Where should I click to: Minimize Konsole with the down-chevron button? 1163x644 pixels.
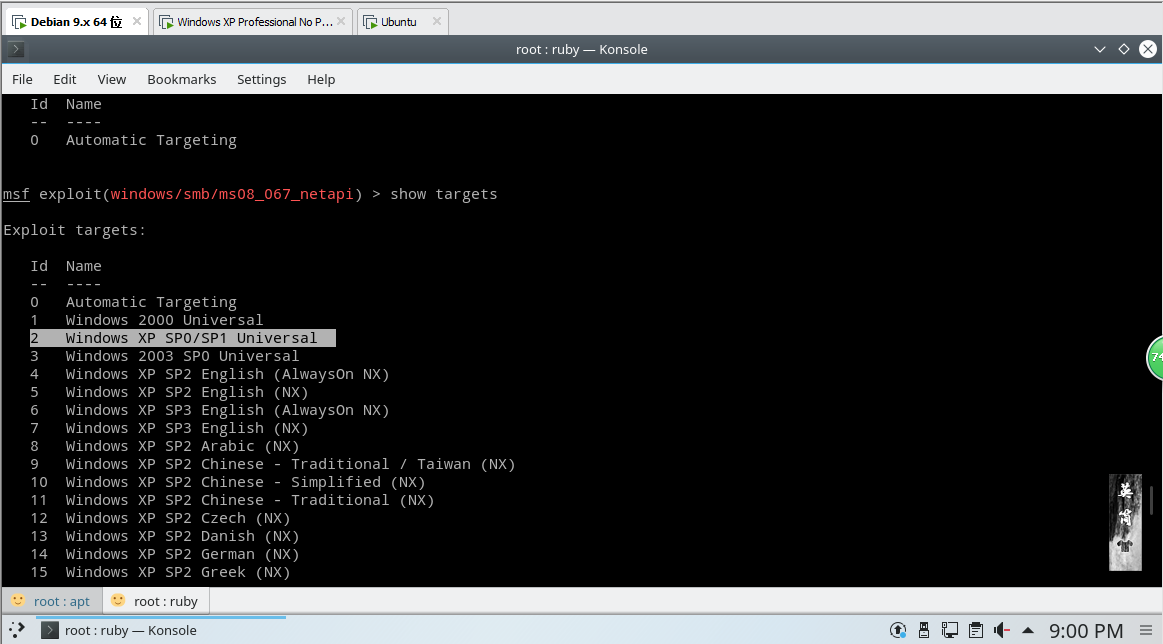1100,50
